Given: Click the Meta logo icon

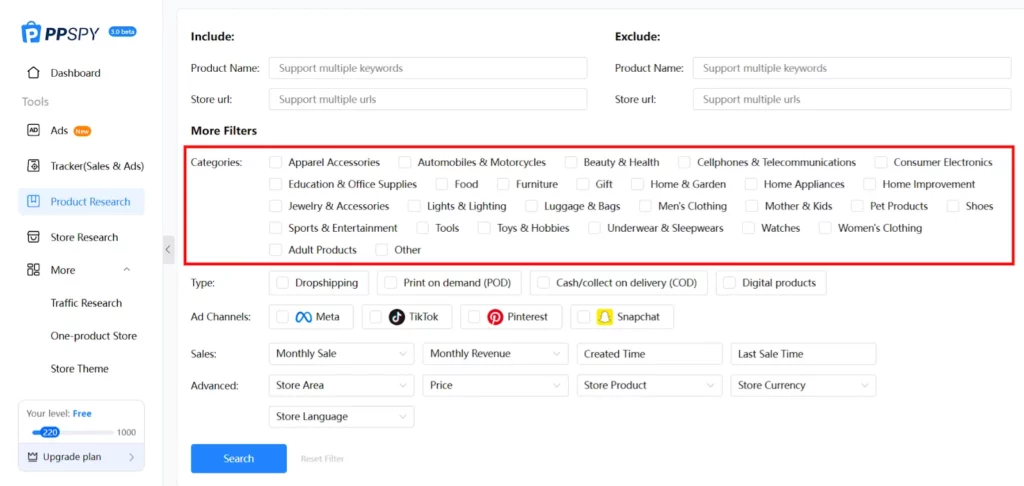Looking at the screenshot, I should click(x=302, y=317).
